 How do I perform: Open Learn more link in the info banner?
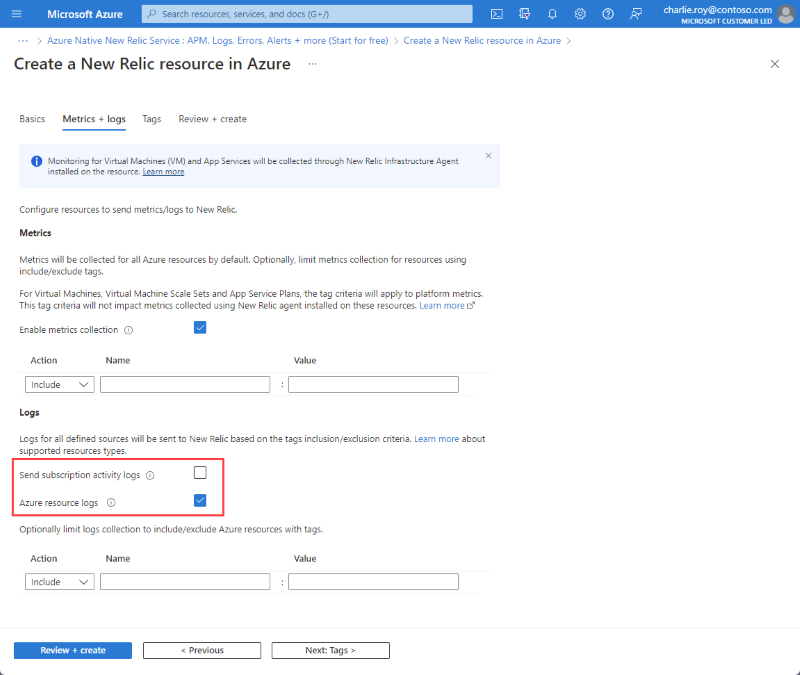(x=163, y=172)
